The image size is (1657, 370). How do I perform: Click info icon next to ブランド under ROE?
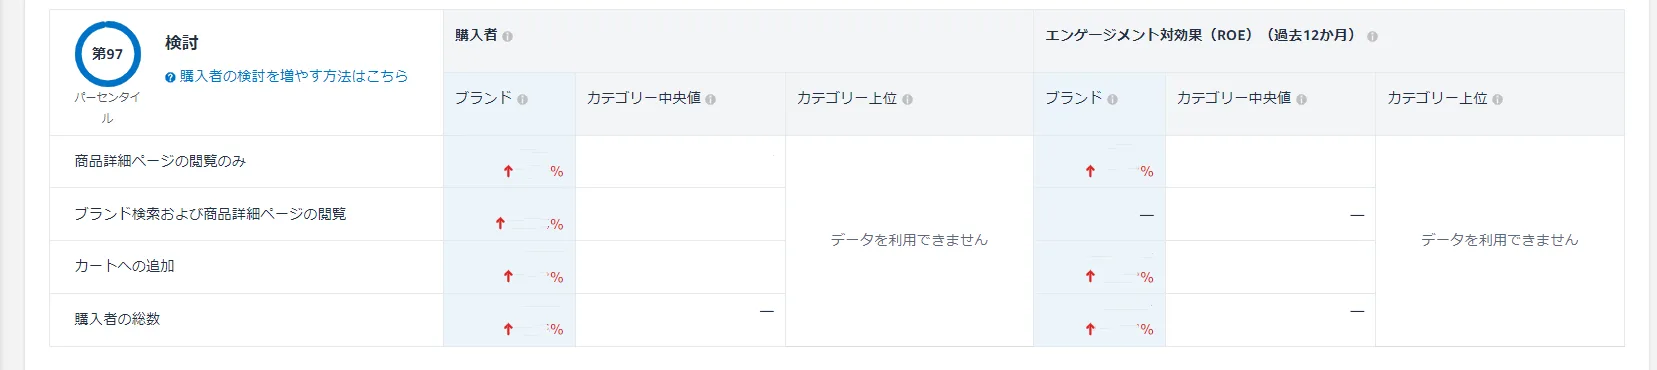1113,99
